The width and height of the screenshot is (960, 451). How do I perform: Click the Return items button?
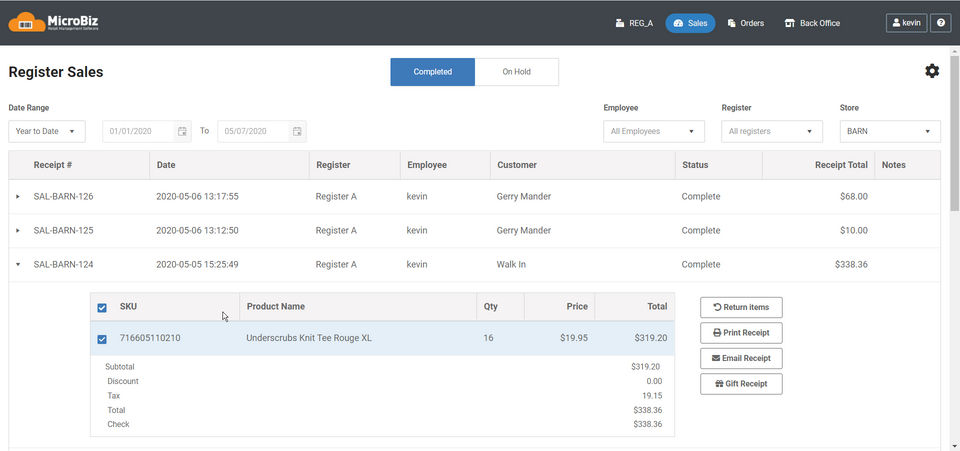(741, 307)
